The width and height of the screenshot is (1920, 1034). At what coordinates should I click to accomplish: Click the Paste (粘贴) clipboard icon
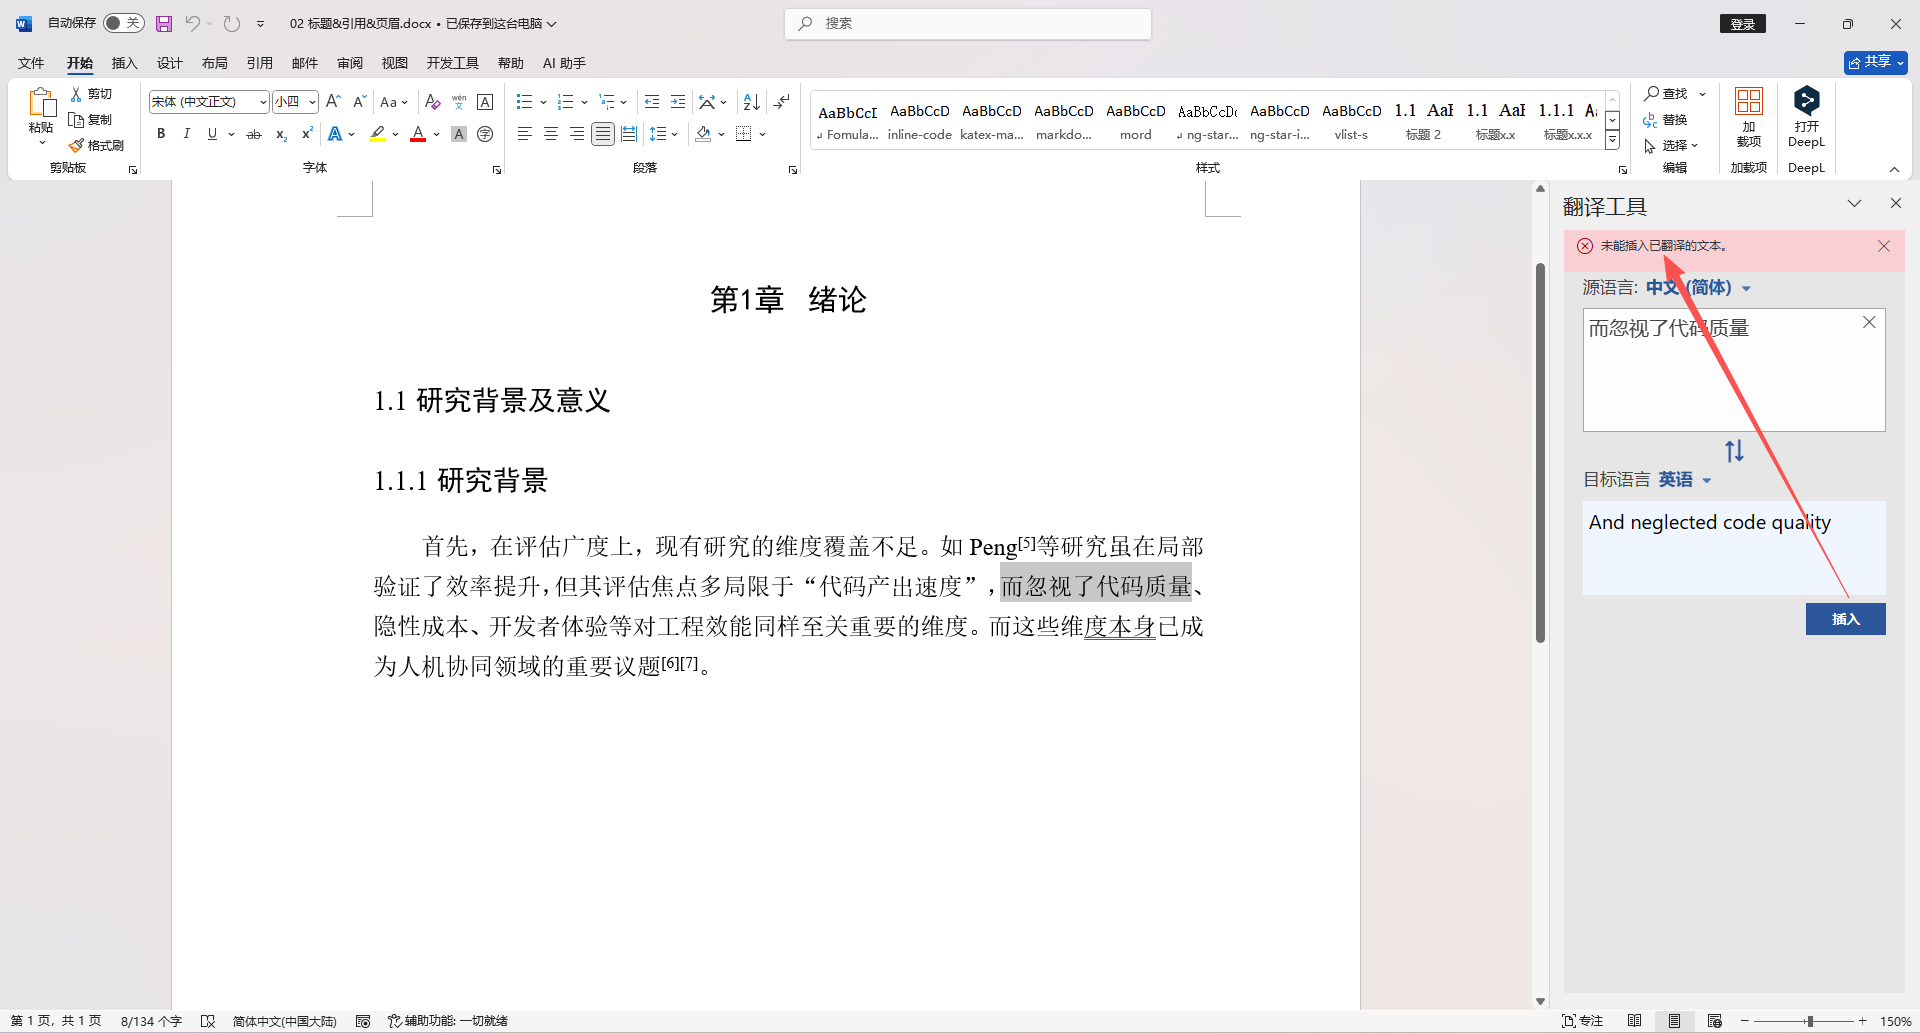41,103
